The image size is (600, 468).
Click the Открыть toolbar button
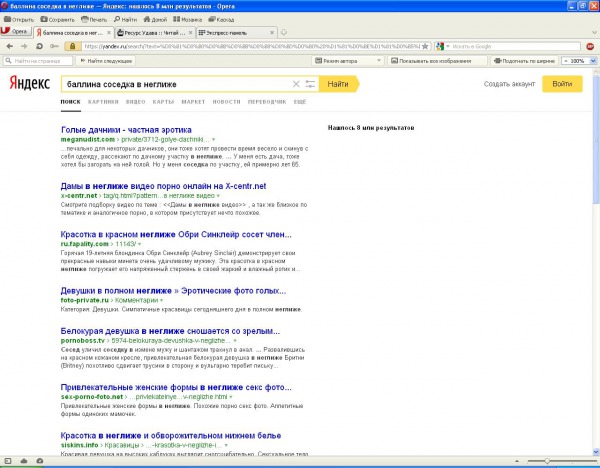click(x=19, y=19)
